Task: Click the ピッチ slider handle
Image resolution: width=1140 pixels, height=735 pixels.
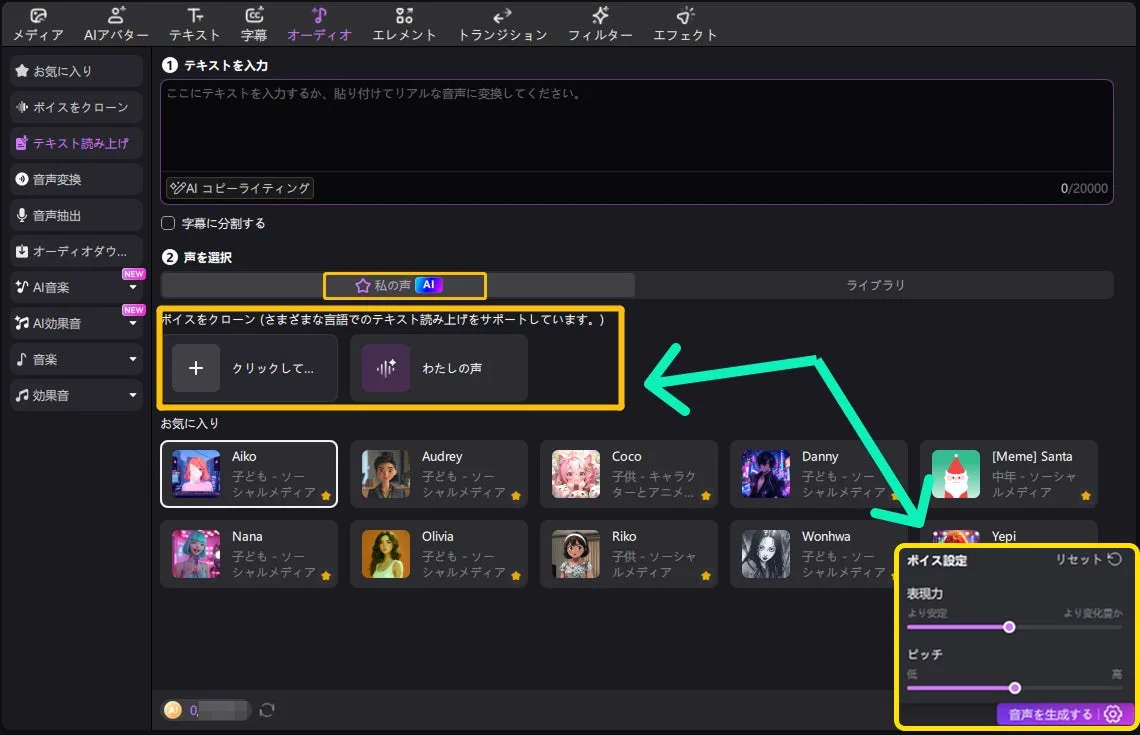Action: (x=1015, y=688)
